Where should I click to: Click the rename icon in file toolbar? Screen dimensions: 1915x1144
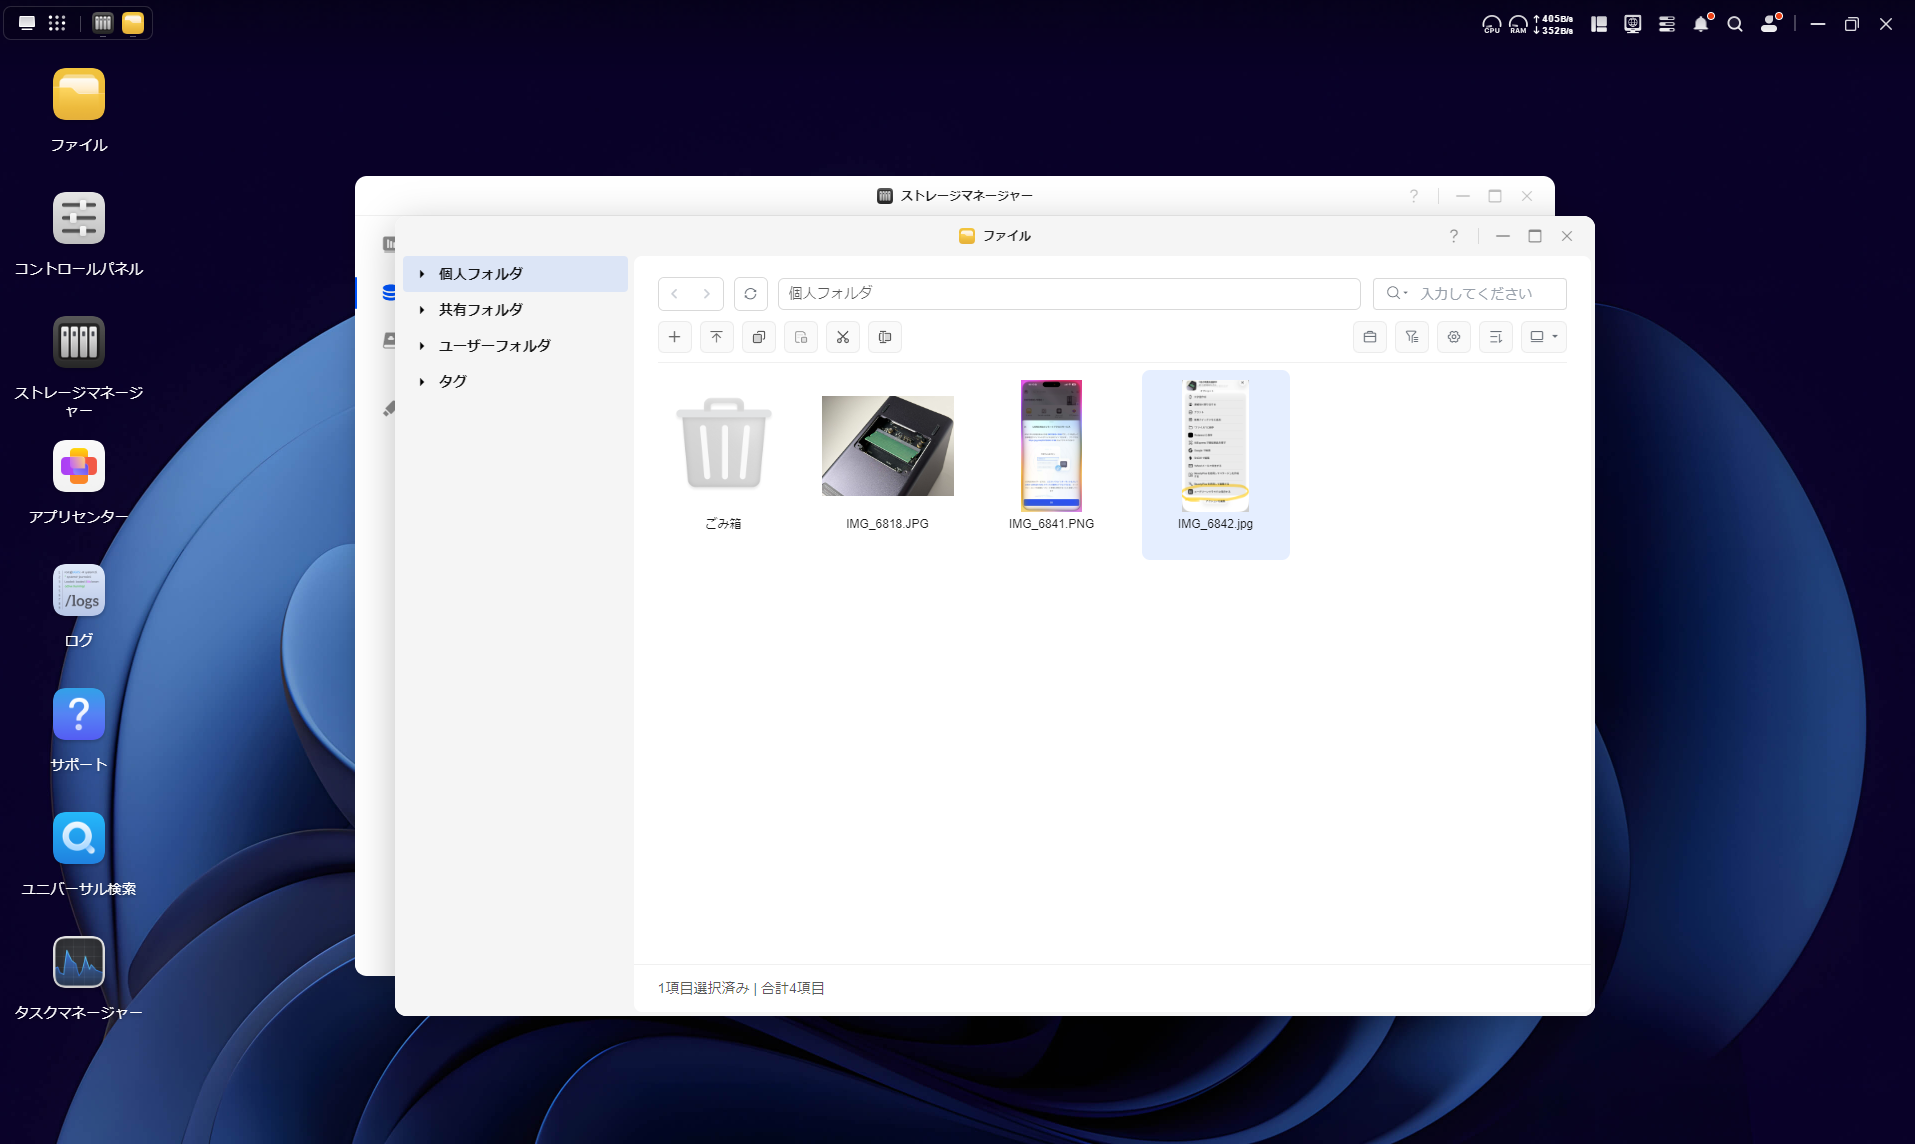[885, 337]
